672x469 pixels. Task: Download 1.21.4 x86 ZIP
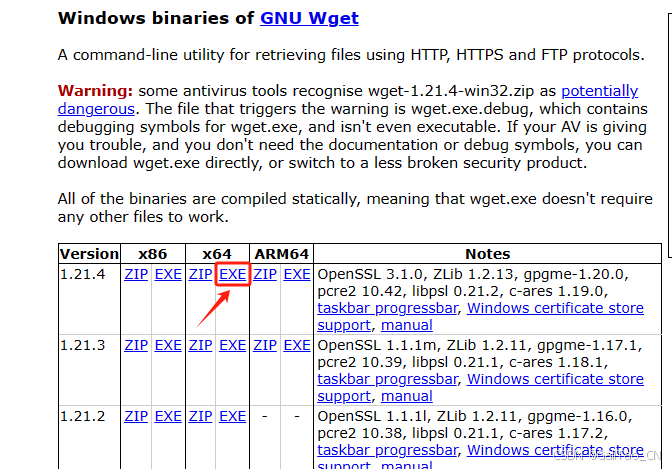(136, 274)
